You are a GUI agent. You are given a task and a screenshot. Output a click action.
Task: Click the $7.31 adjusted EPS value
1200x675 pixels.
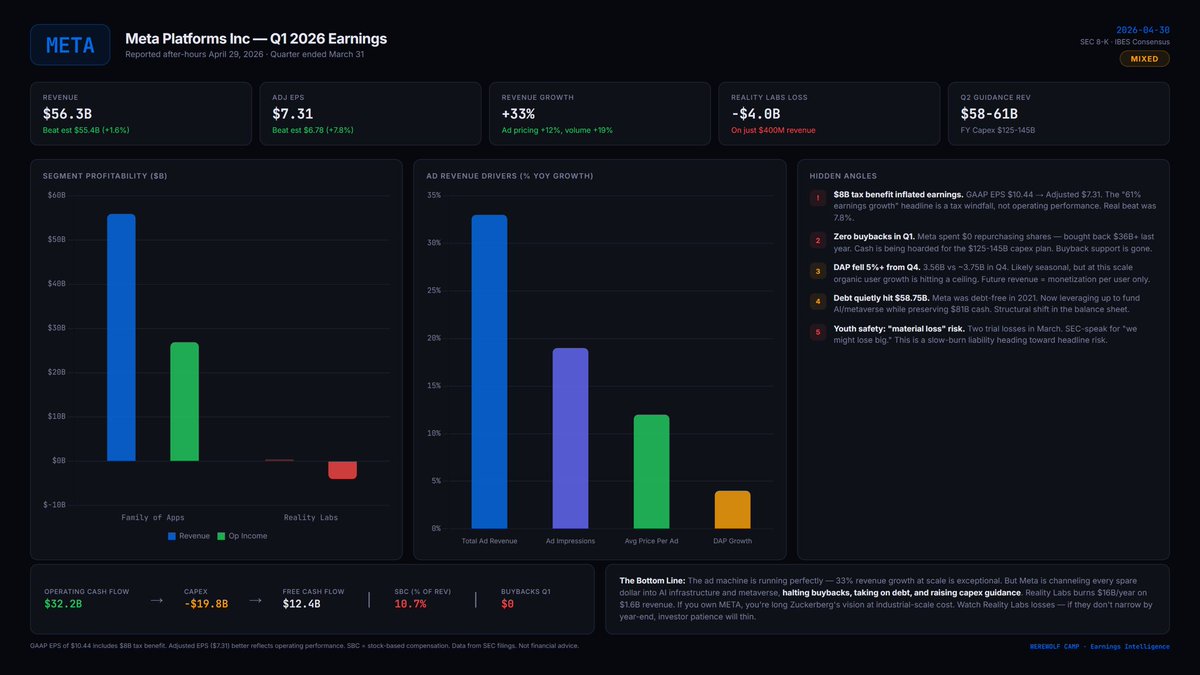[293, 114]
